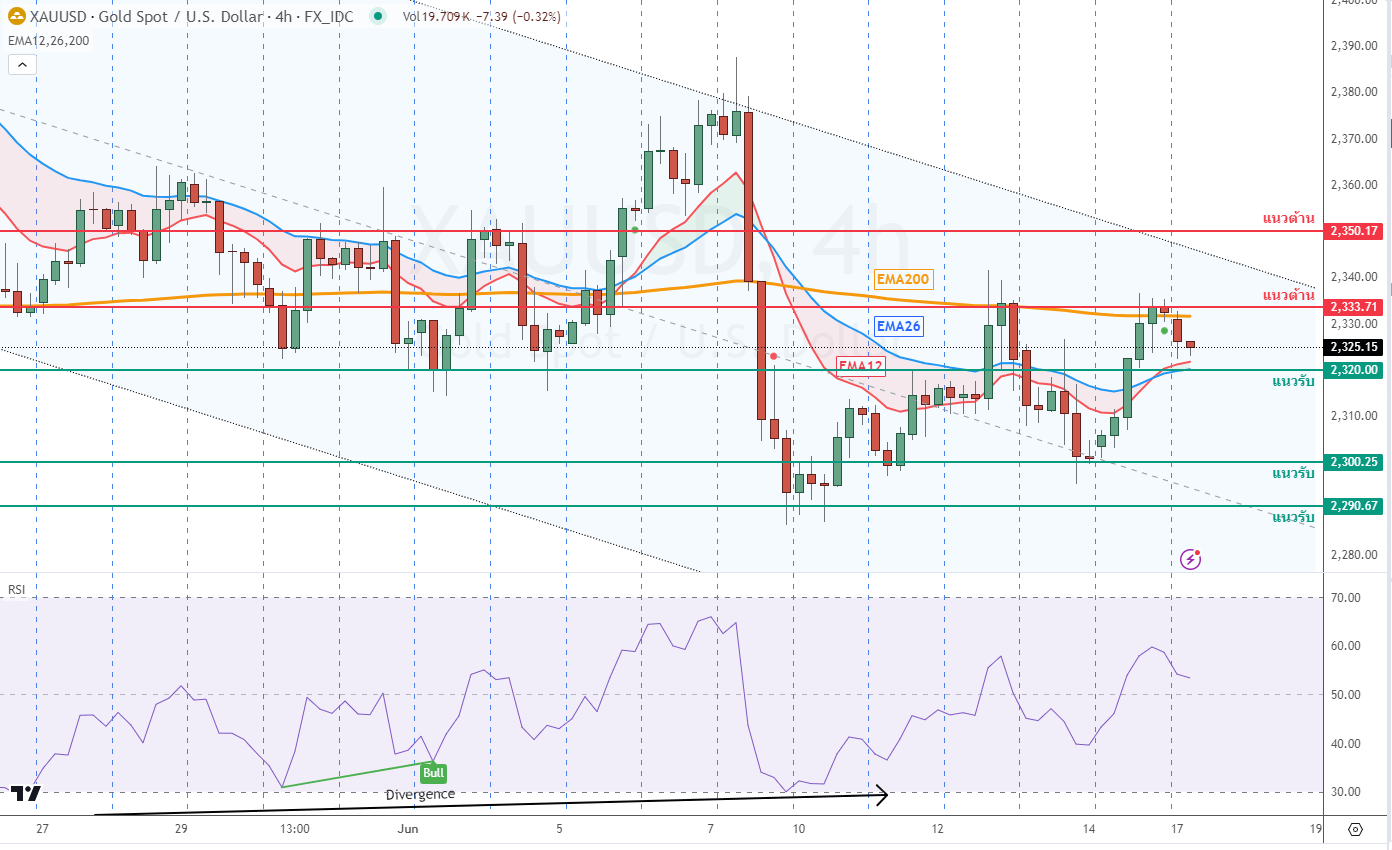Click the 2,333.71 resistance price tag
1392x850 pixels.
coord(1355,306)
